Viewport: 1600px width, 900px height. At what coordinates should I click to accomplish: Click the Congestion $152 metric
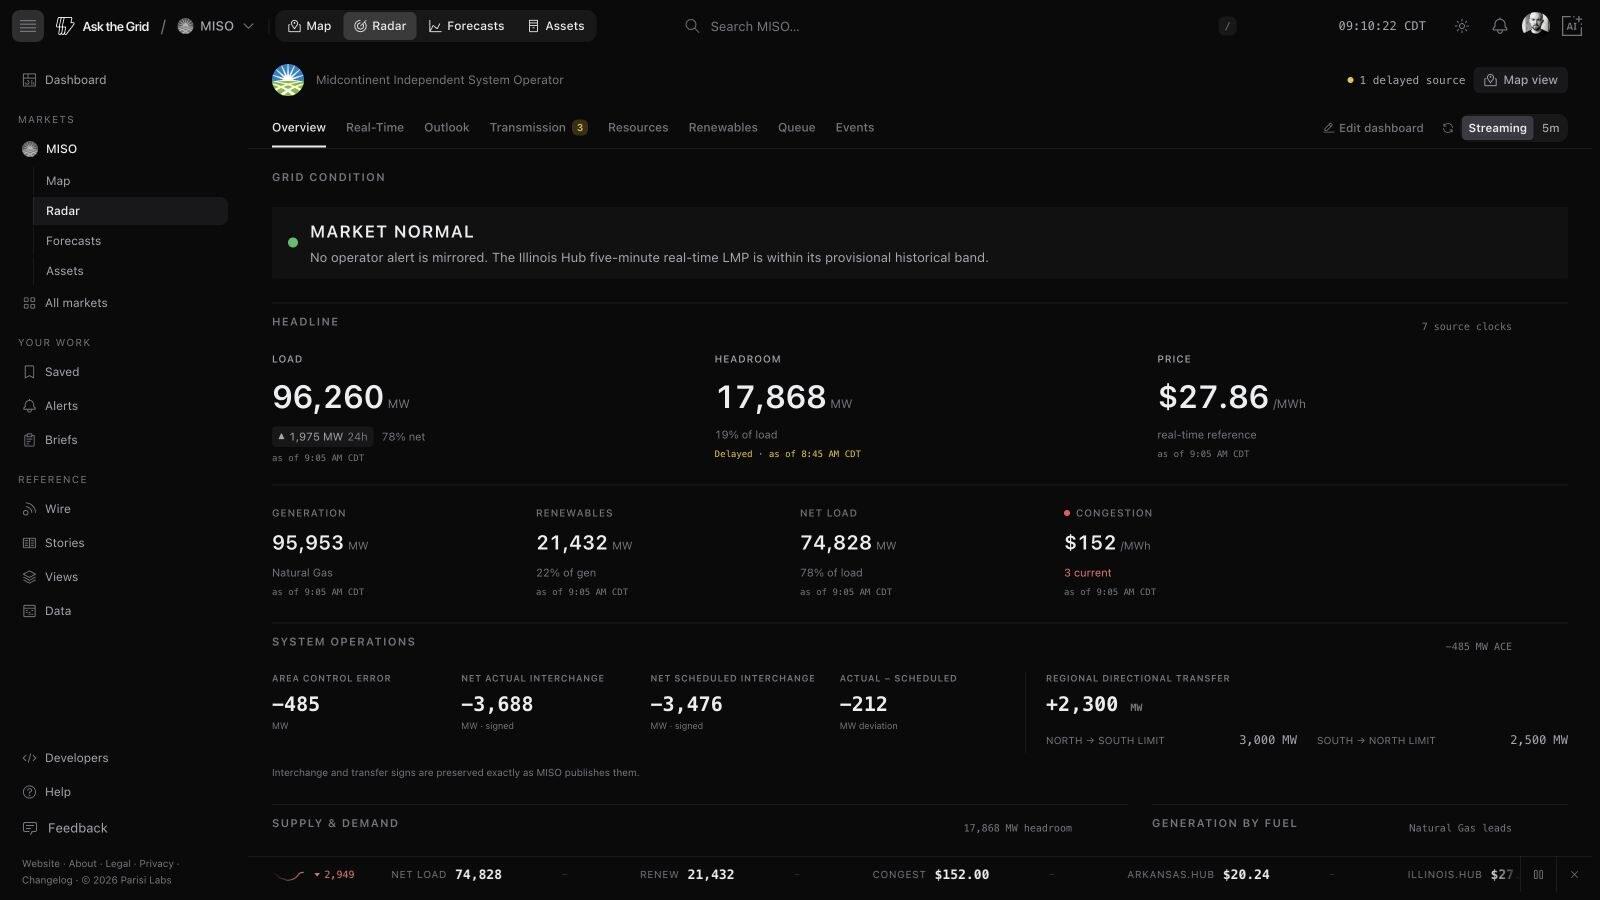1107,543
